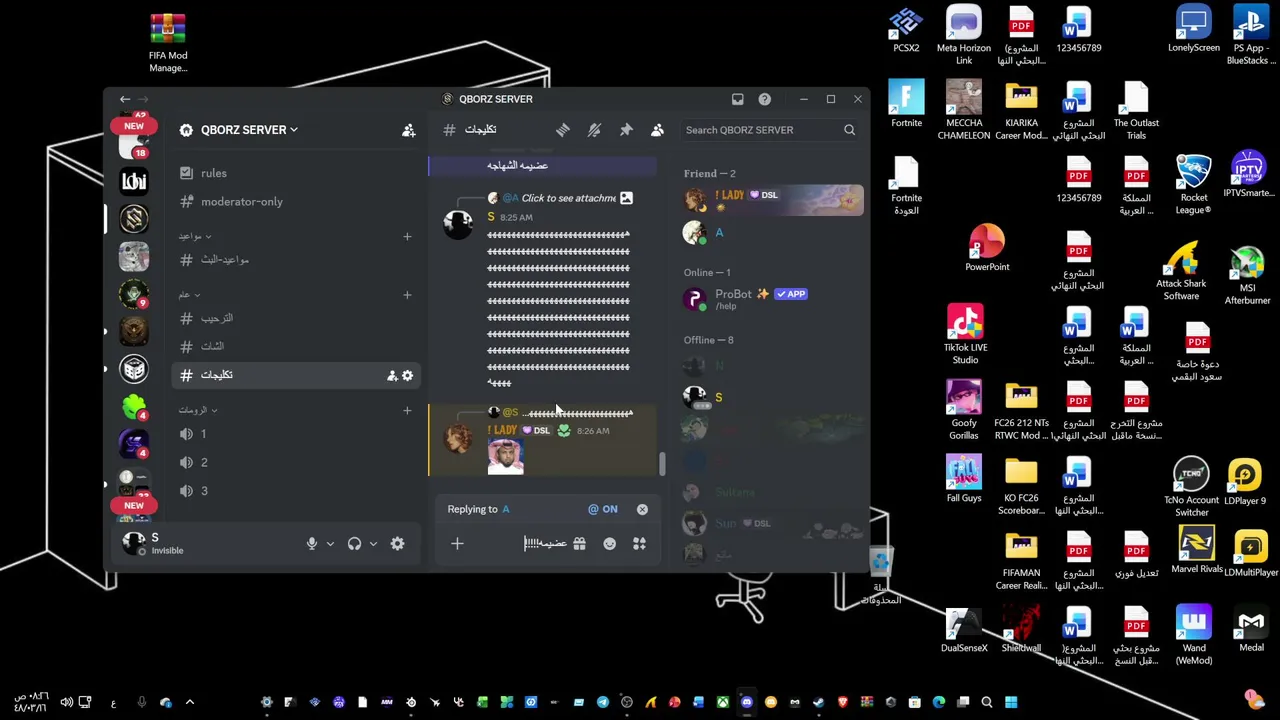Viewport: 1280px width, 720px height.
Task: Create invite for تكليجات channel
Action: click(392, 375)
